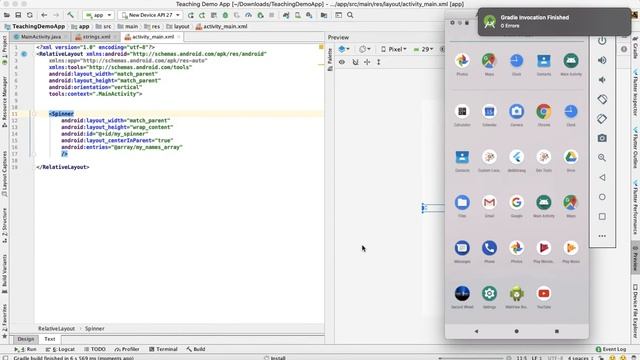Viewport: 640px width, 360px height.
Task: Toggle the preview autoconnect magnet icon
Action: point(355,62)
